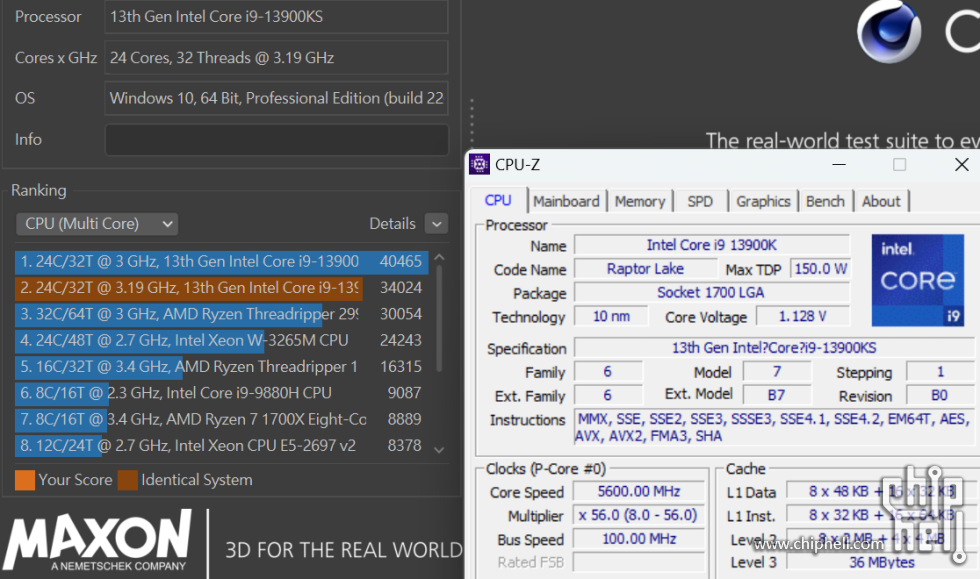This screenshot has height=579, width=980.
Task: Click the Cinebench logo sphere icon
Action: tap(889, 30)
